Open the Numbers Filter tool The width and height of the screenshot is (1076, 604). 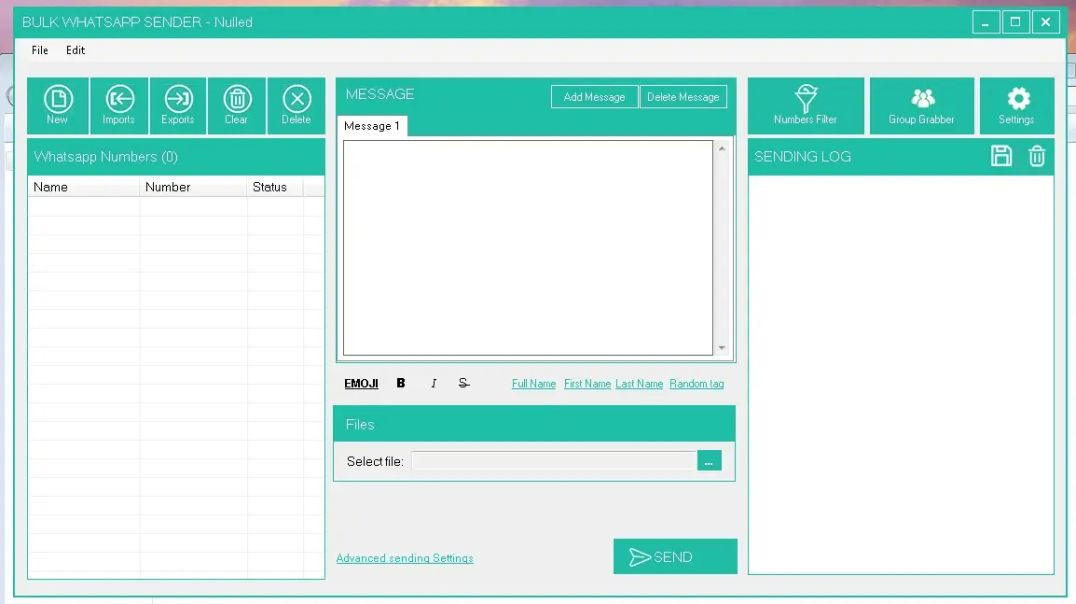coord(804,104)
